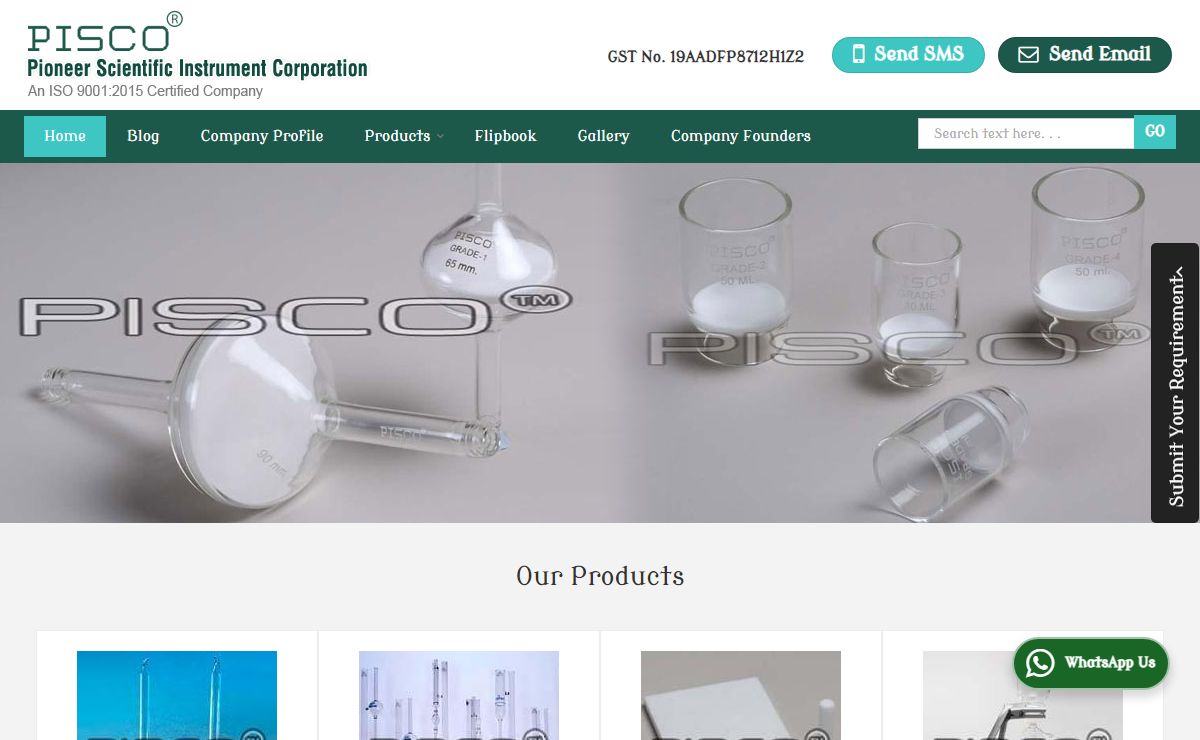Click the WhatsApp logo icon
Screen dimensions: 1200x740
pyautogui.click(x=1040, y=662)
